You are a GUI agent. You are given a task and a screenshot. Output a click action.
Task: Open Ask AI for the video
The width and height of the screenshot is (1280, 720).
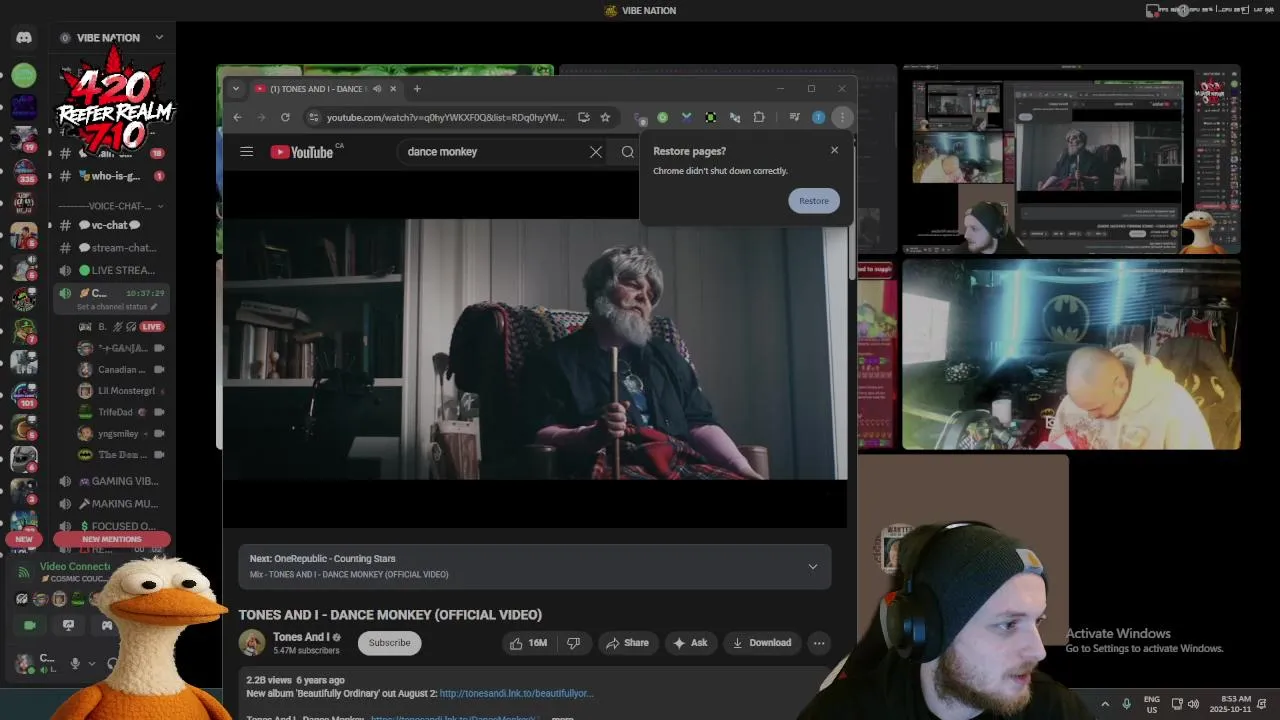click(x=690, y=643)
